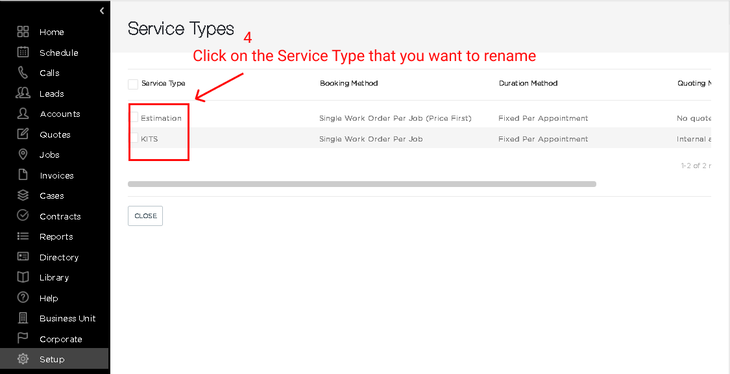Viewport: 730px width, 374px height.
Task: Check the Estimation row checkbox
Action: 134,117
